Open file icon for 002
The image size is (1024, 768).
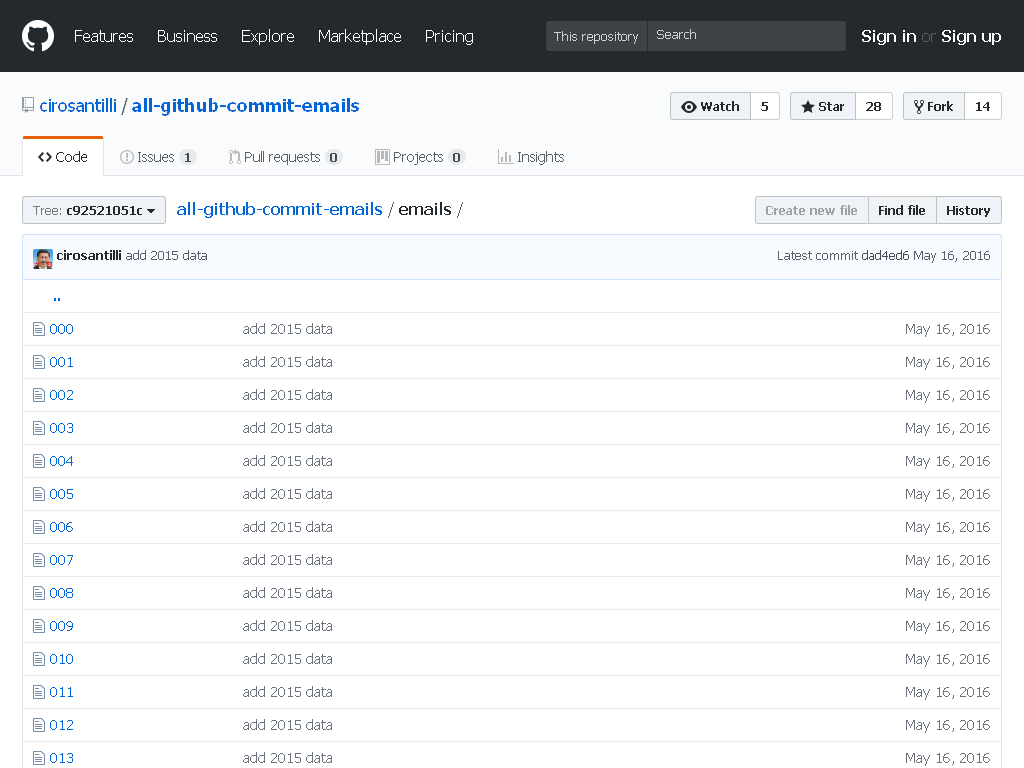pyautogui.click(x=39, y=395)
